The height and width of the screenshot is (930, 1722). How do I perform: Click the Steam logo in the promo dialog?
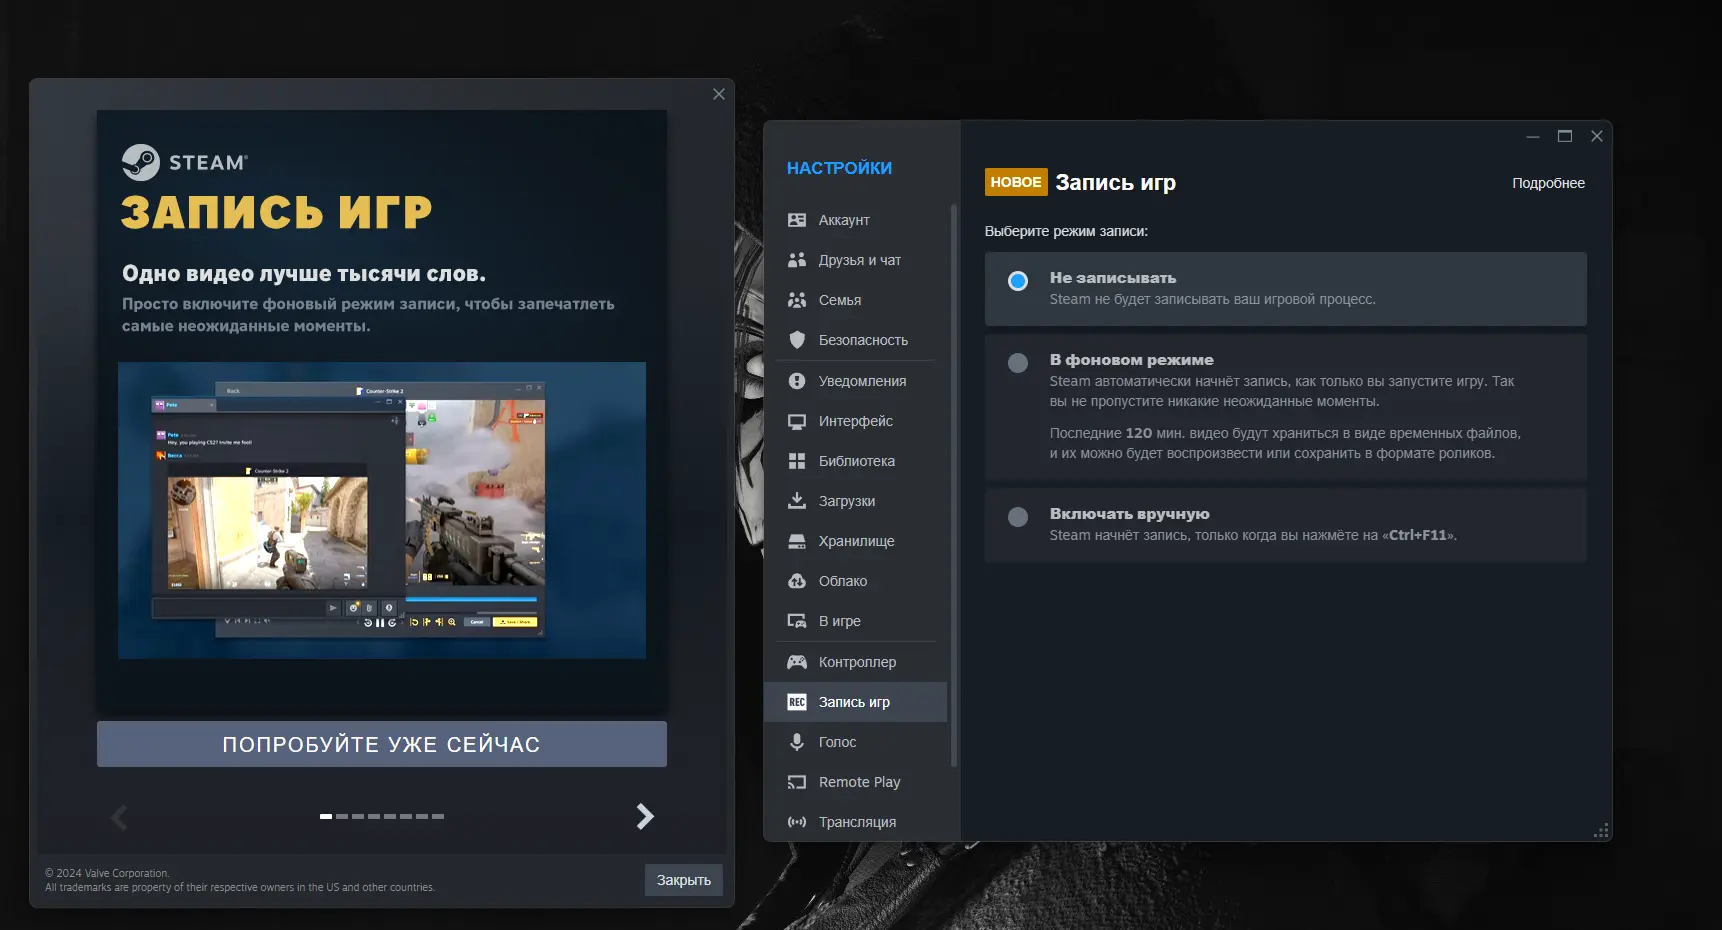pyautogui.click(x=185, y=162)
